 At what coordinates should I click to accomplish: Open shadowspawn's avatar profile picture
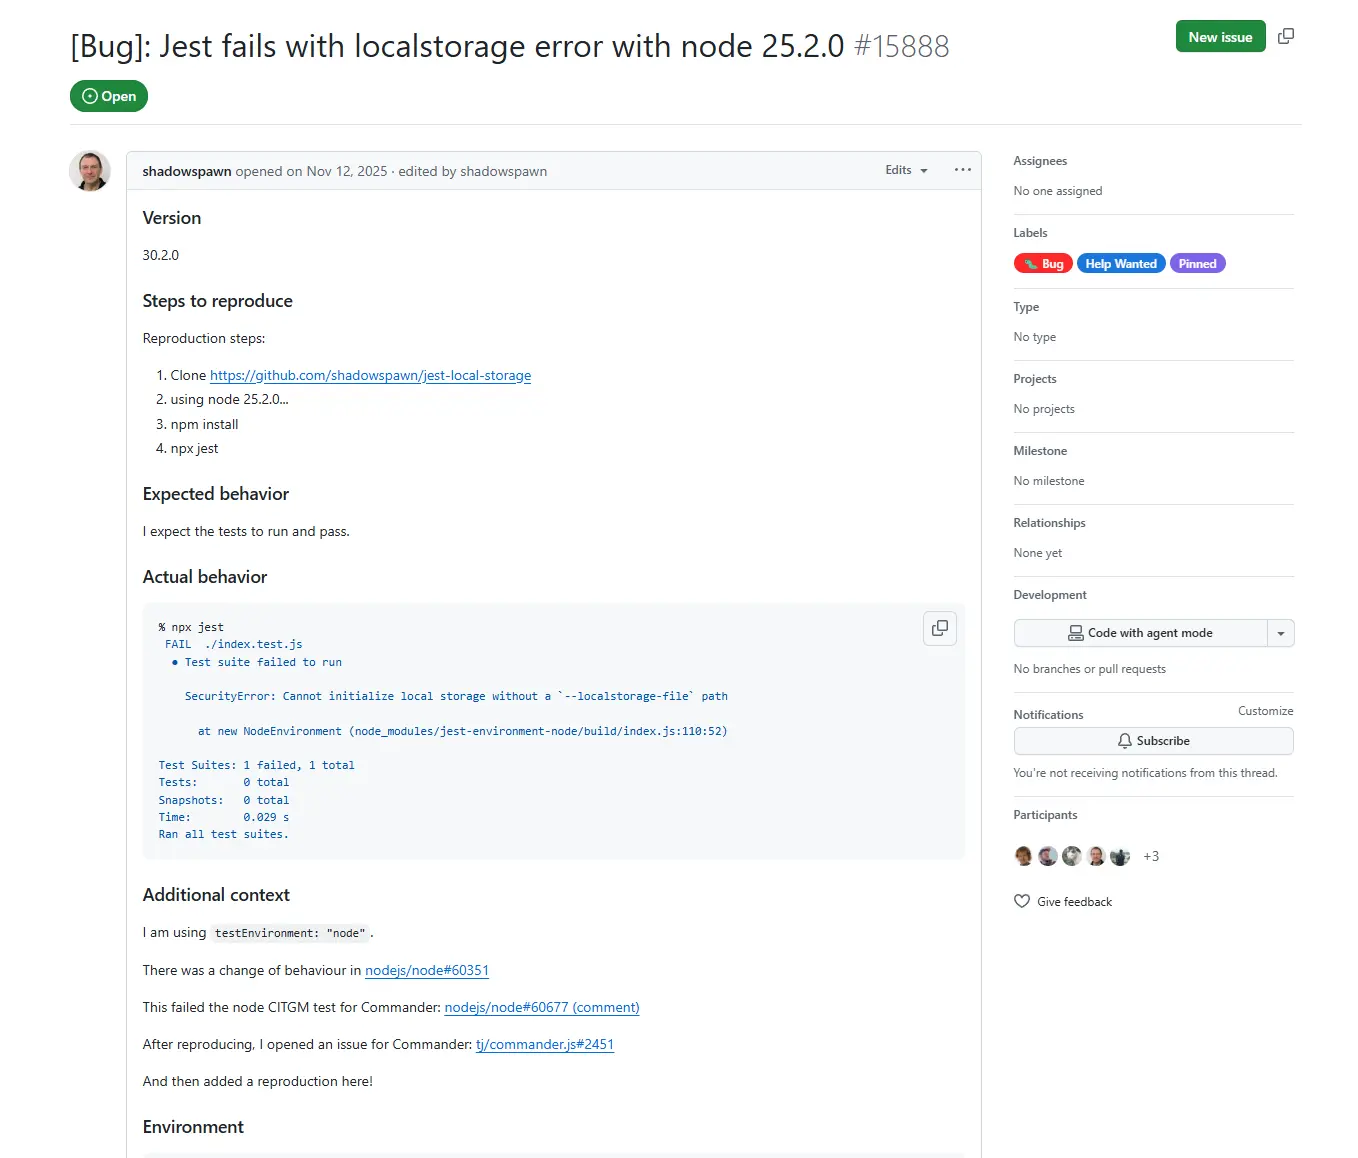89,170
